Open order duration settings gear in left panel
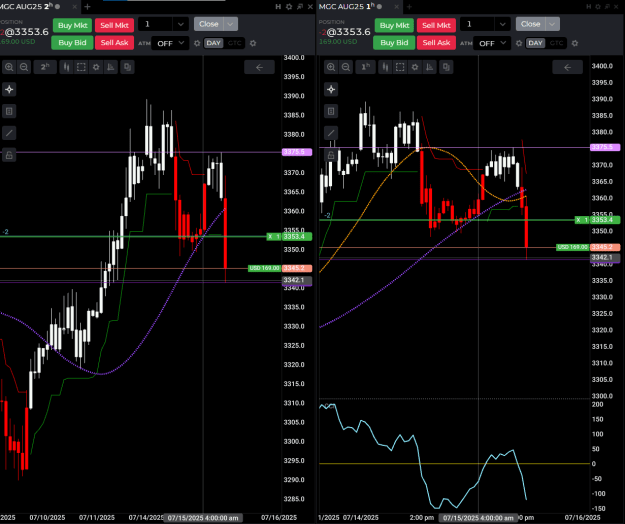Screen dimensions: 625x524 pos(253,43)
